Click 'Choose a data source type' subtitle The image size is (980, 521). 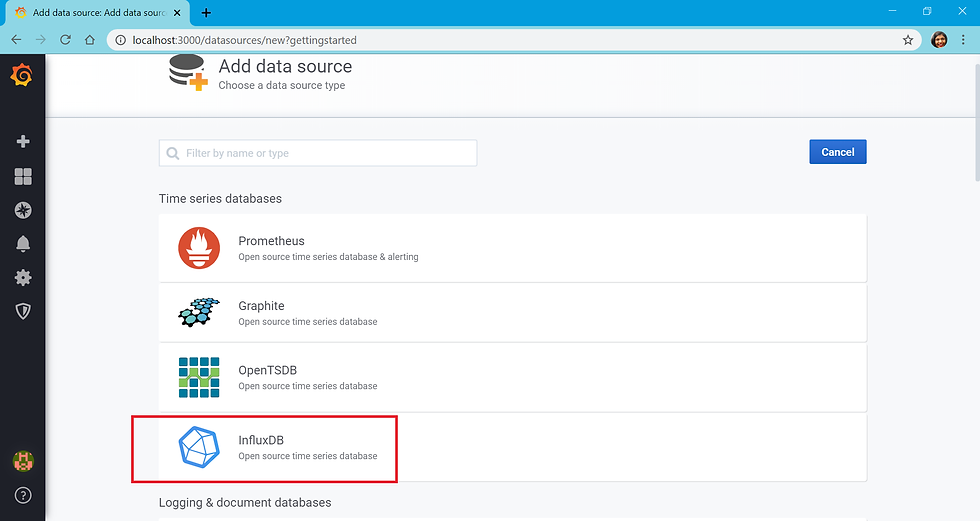(x=281, y=86)
